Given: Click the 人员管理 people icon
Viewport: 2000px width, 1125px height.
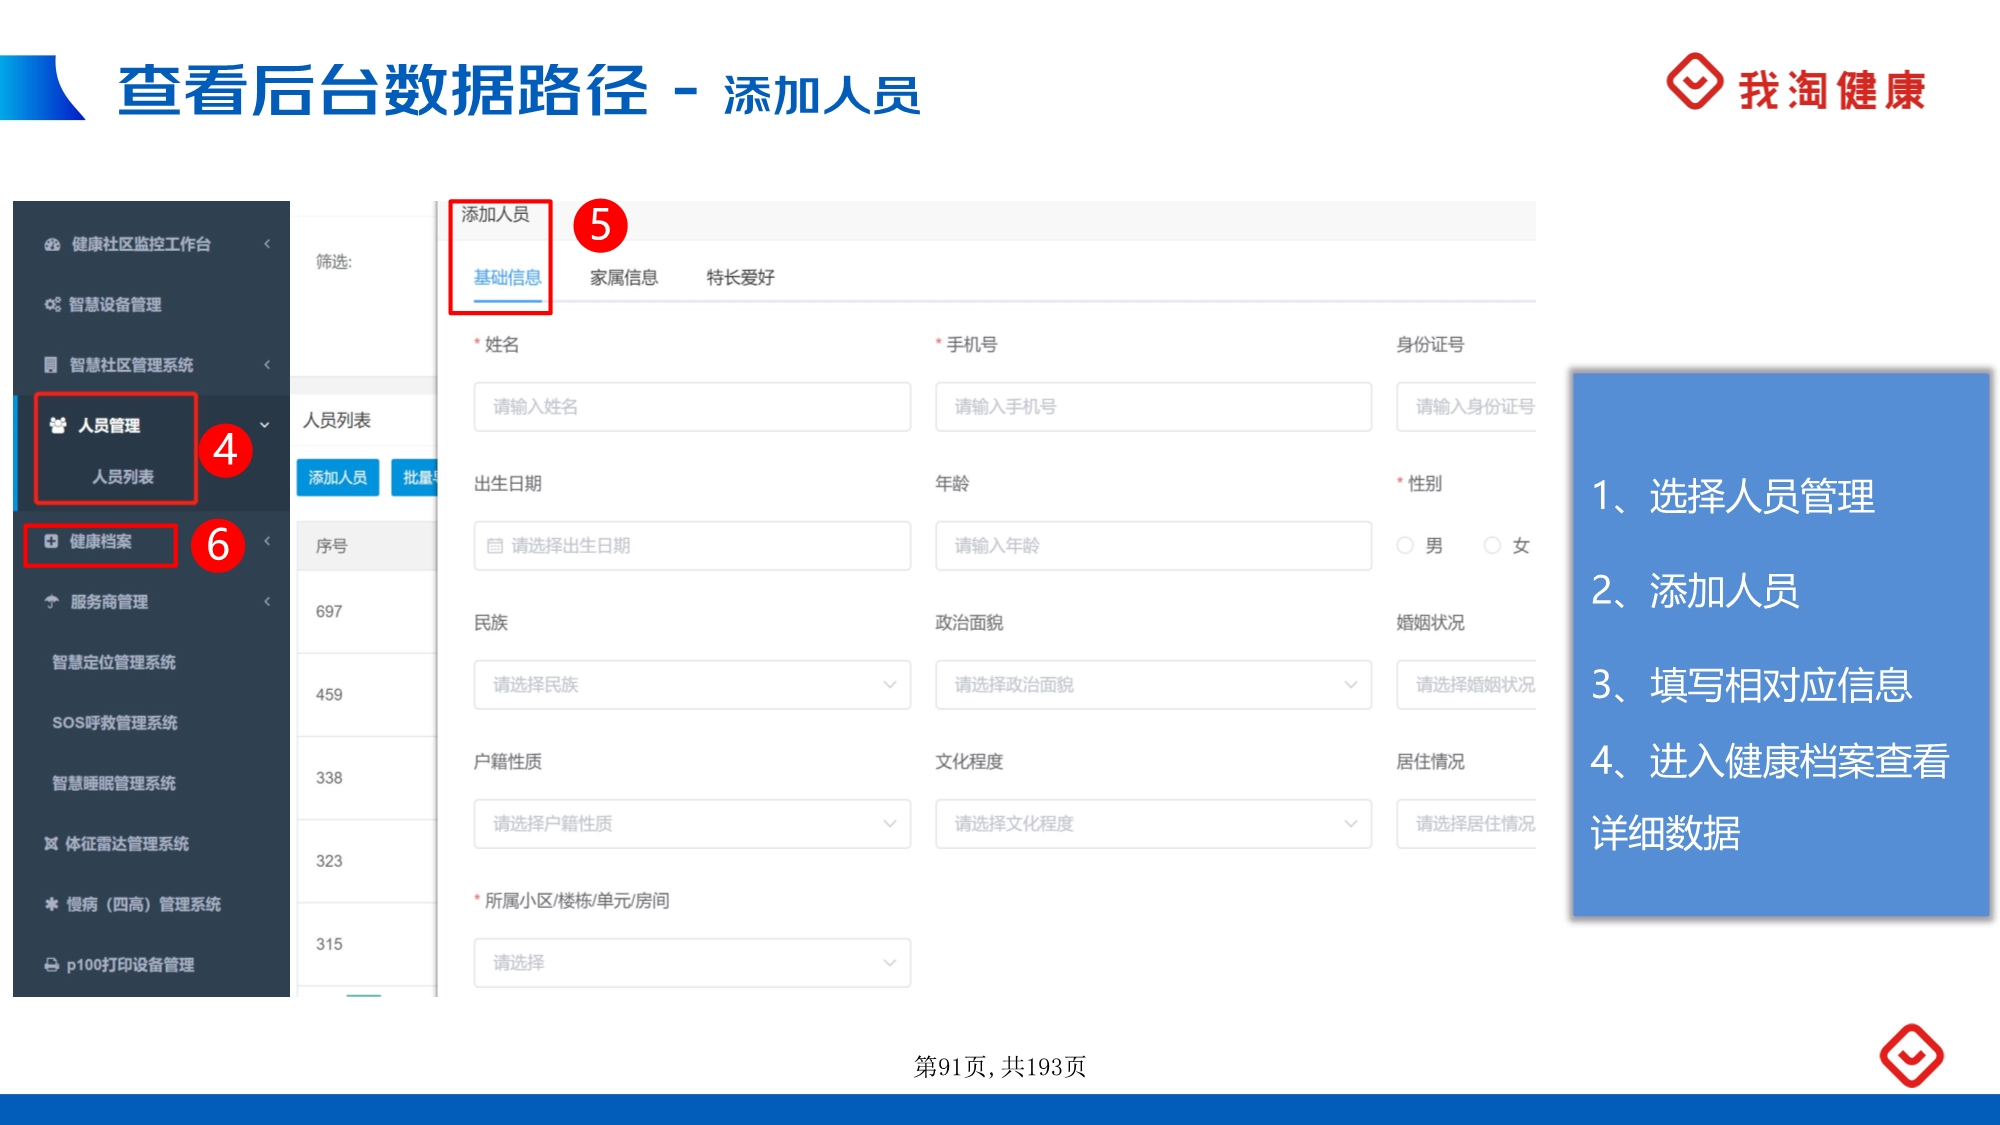Looking at the screenshot, I should click(58, 425).
